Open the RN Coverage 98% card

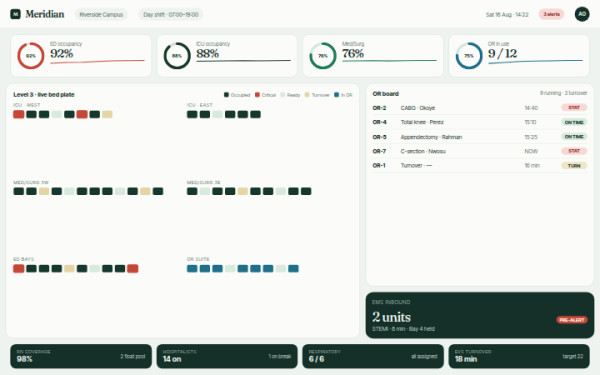pos(81,356)
